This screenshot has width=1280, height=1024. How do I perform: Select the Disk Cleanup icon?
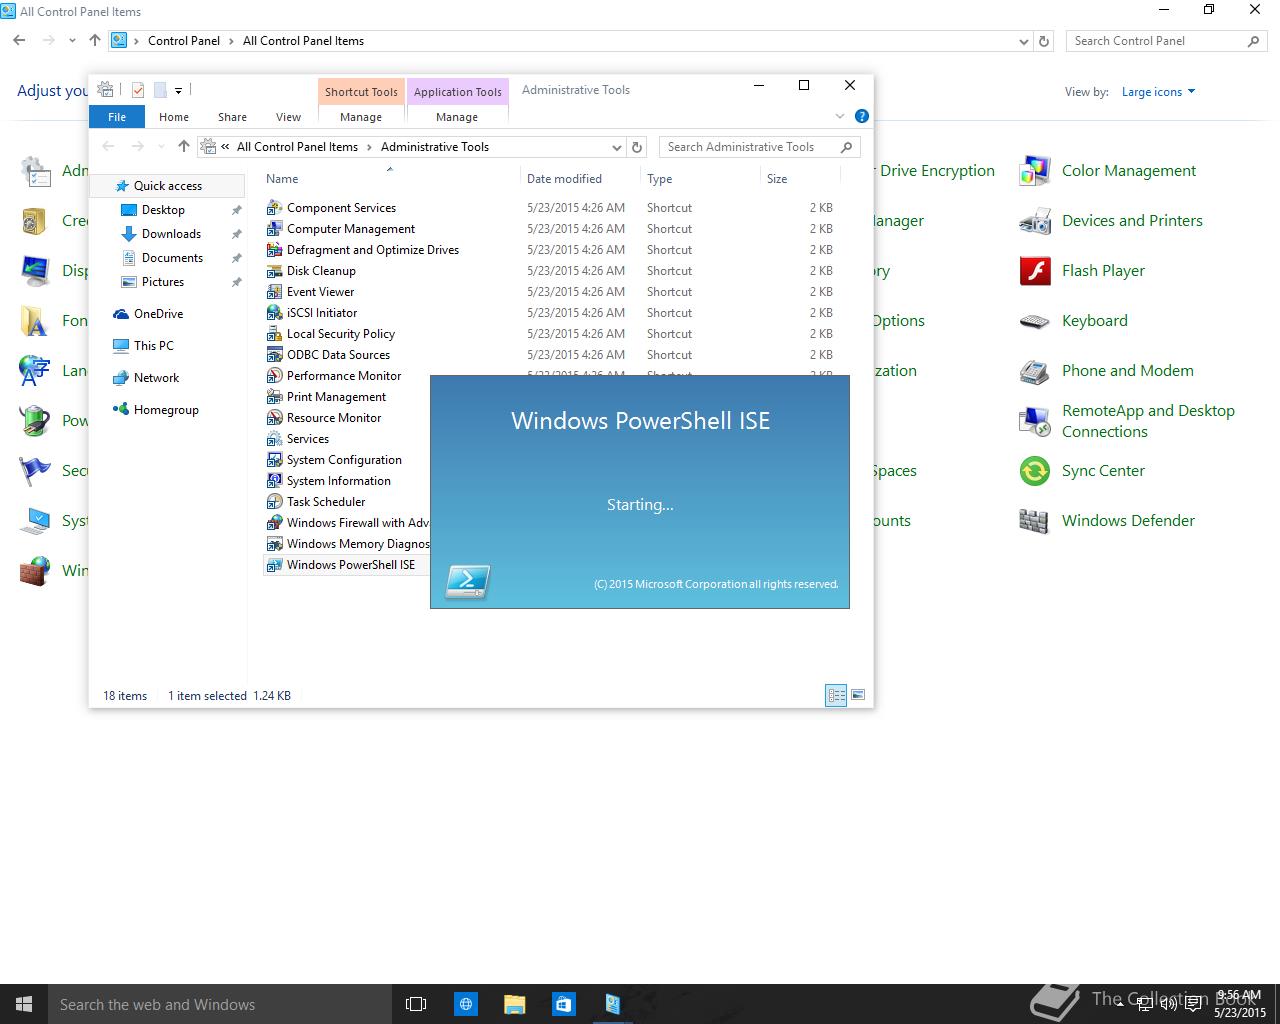coord(274,271)
